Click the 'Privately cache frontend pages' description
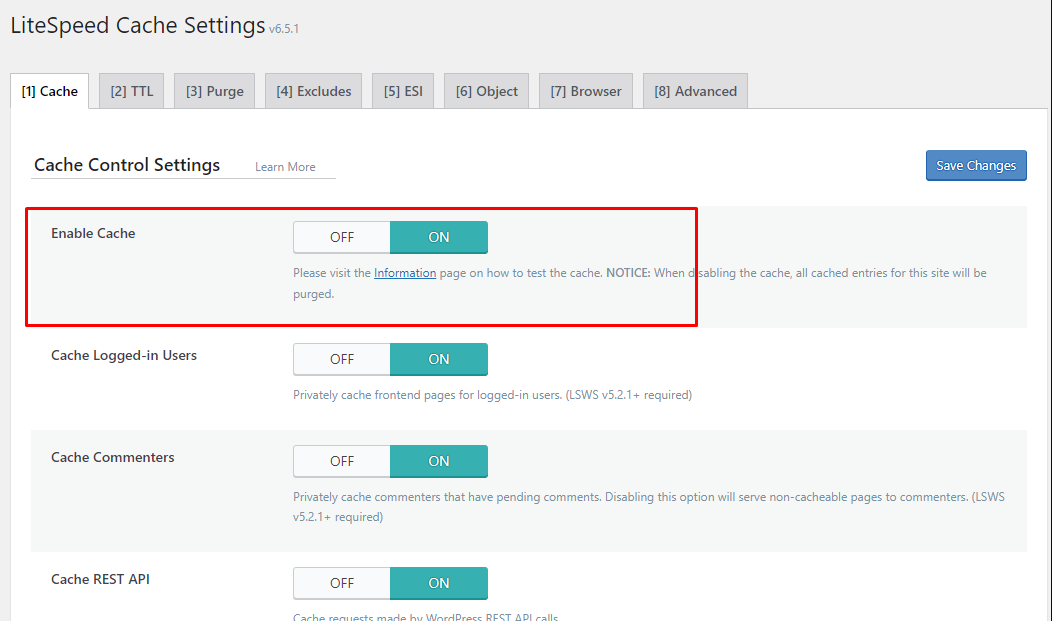1052x621 pixels. coord(492,395)
